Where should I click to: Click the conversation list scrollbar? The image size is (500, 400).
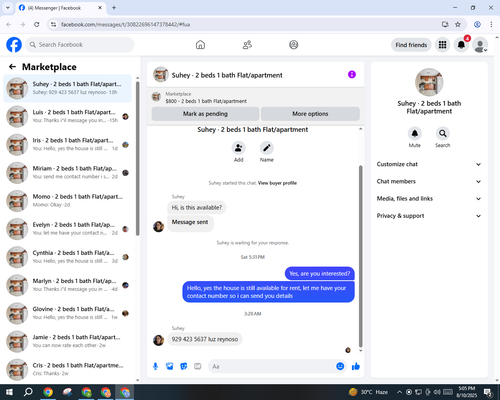click(137, 158)
